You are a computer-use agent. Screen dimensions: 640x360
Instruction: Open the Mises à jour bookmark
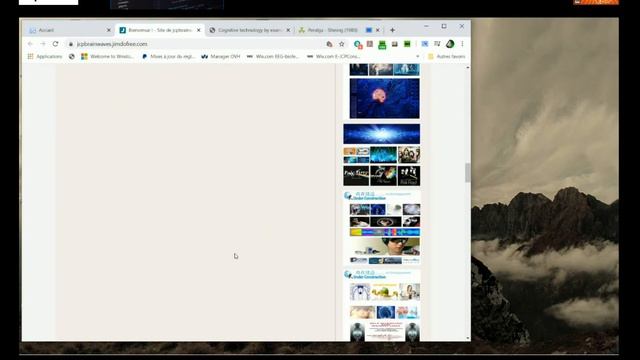[x=168, y=56]
